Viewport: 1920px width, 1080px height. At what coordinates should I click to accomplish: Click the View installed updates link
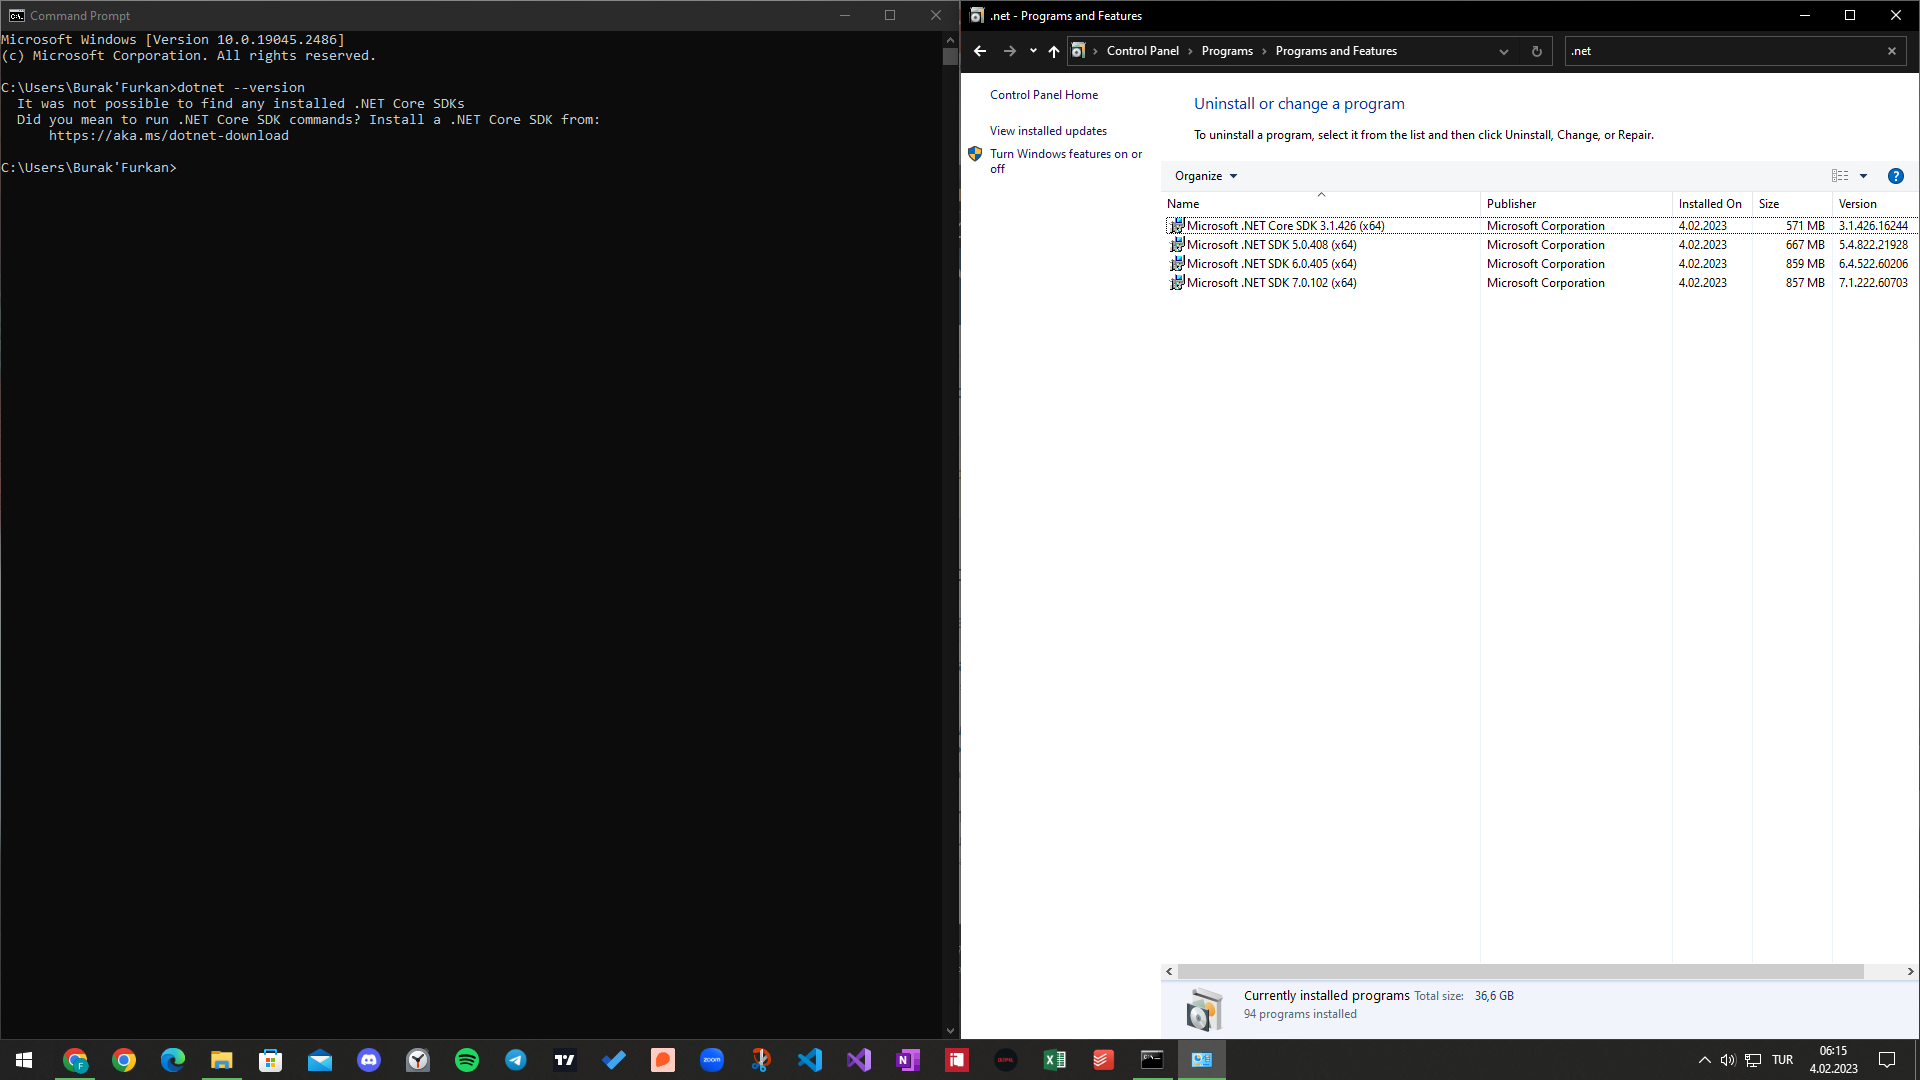click(1048, 131)
